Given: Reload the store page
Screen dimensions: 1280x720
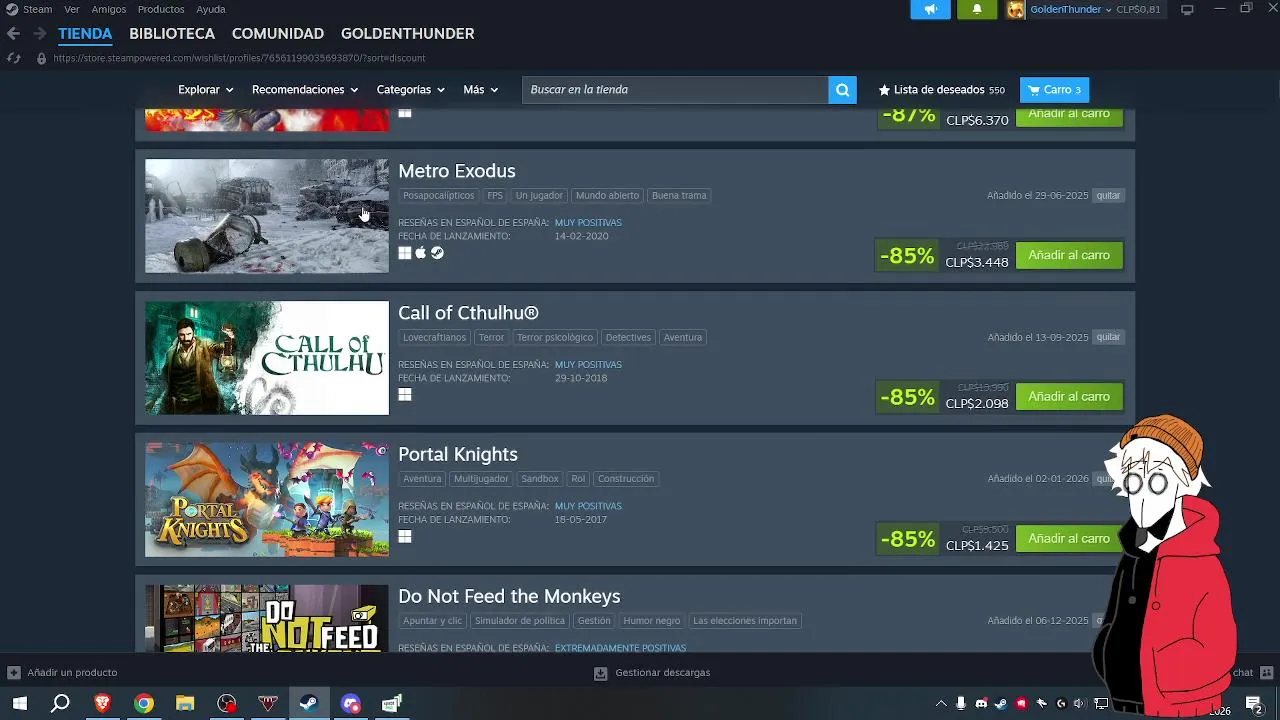Looking at the screenshot, I should [13, 58].
